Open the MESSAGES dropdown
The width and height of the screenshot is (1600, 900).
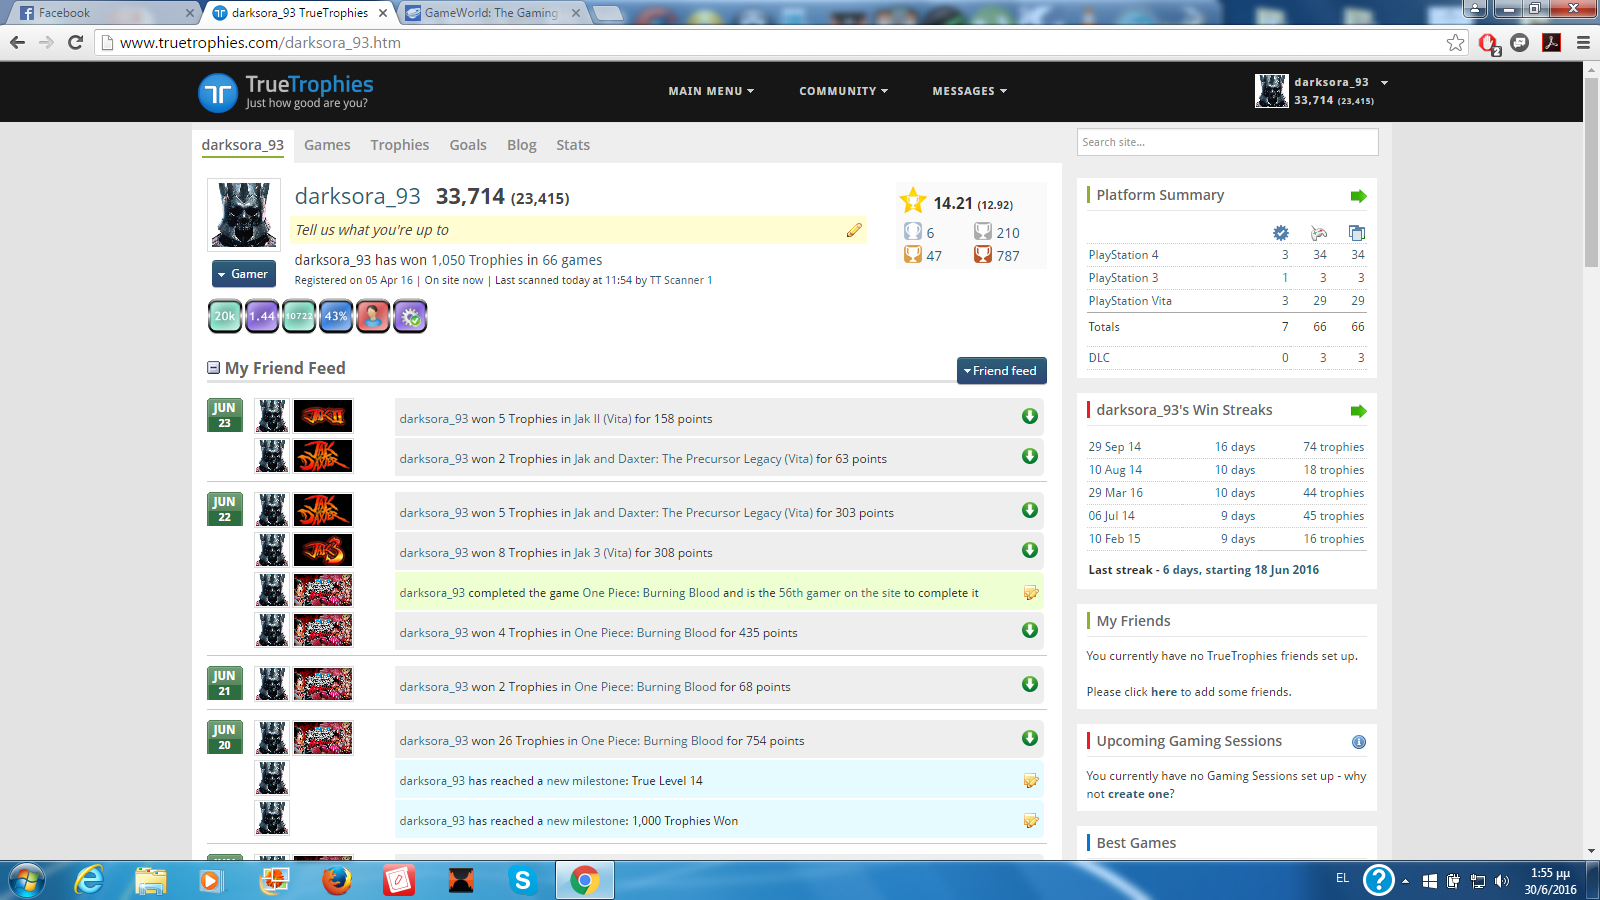coord(969,91)
